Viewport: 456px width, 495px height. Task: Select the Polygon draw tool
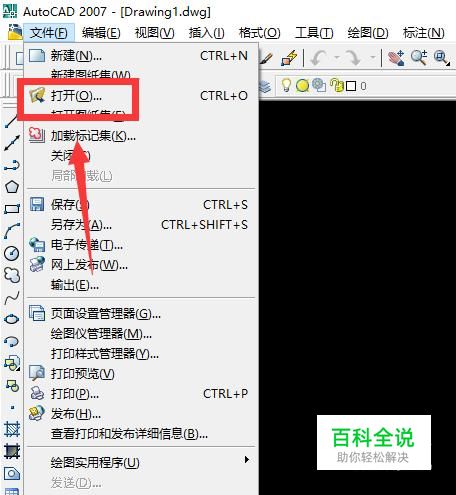click(12, 187)
